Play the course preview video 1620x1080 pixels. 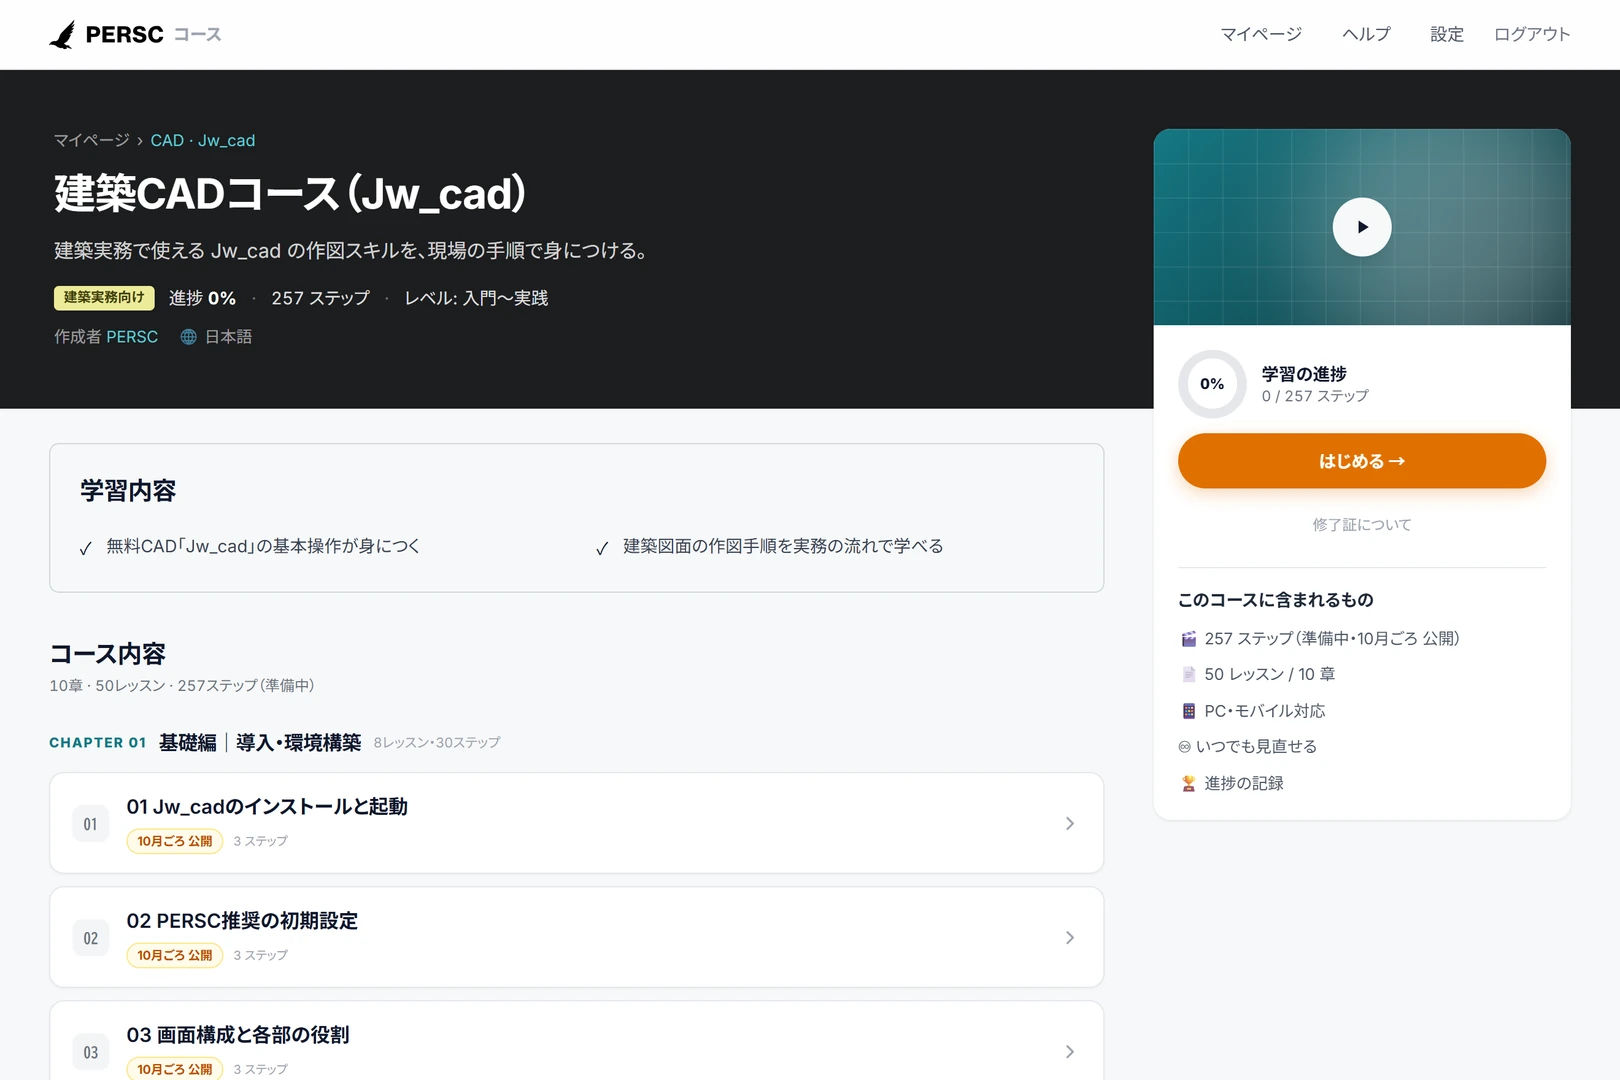(1362, 227)
